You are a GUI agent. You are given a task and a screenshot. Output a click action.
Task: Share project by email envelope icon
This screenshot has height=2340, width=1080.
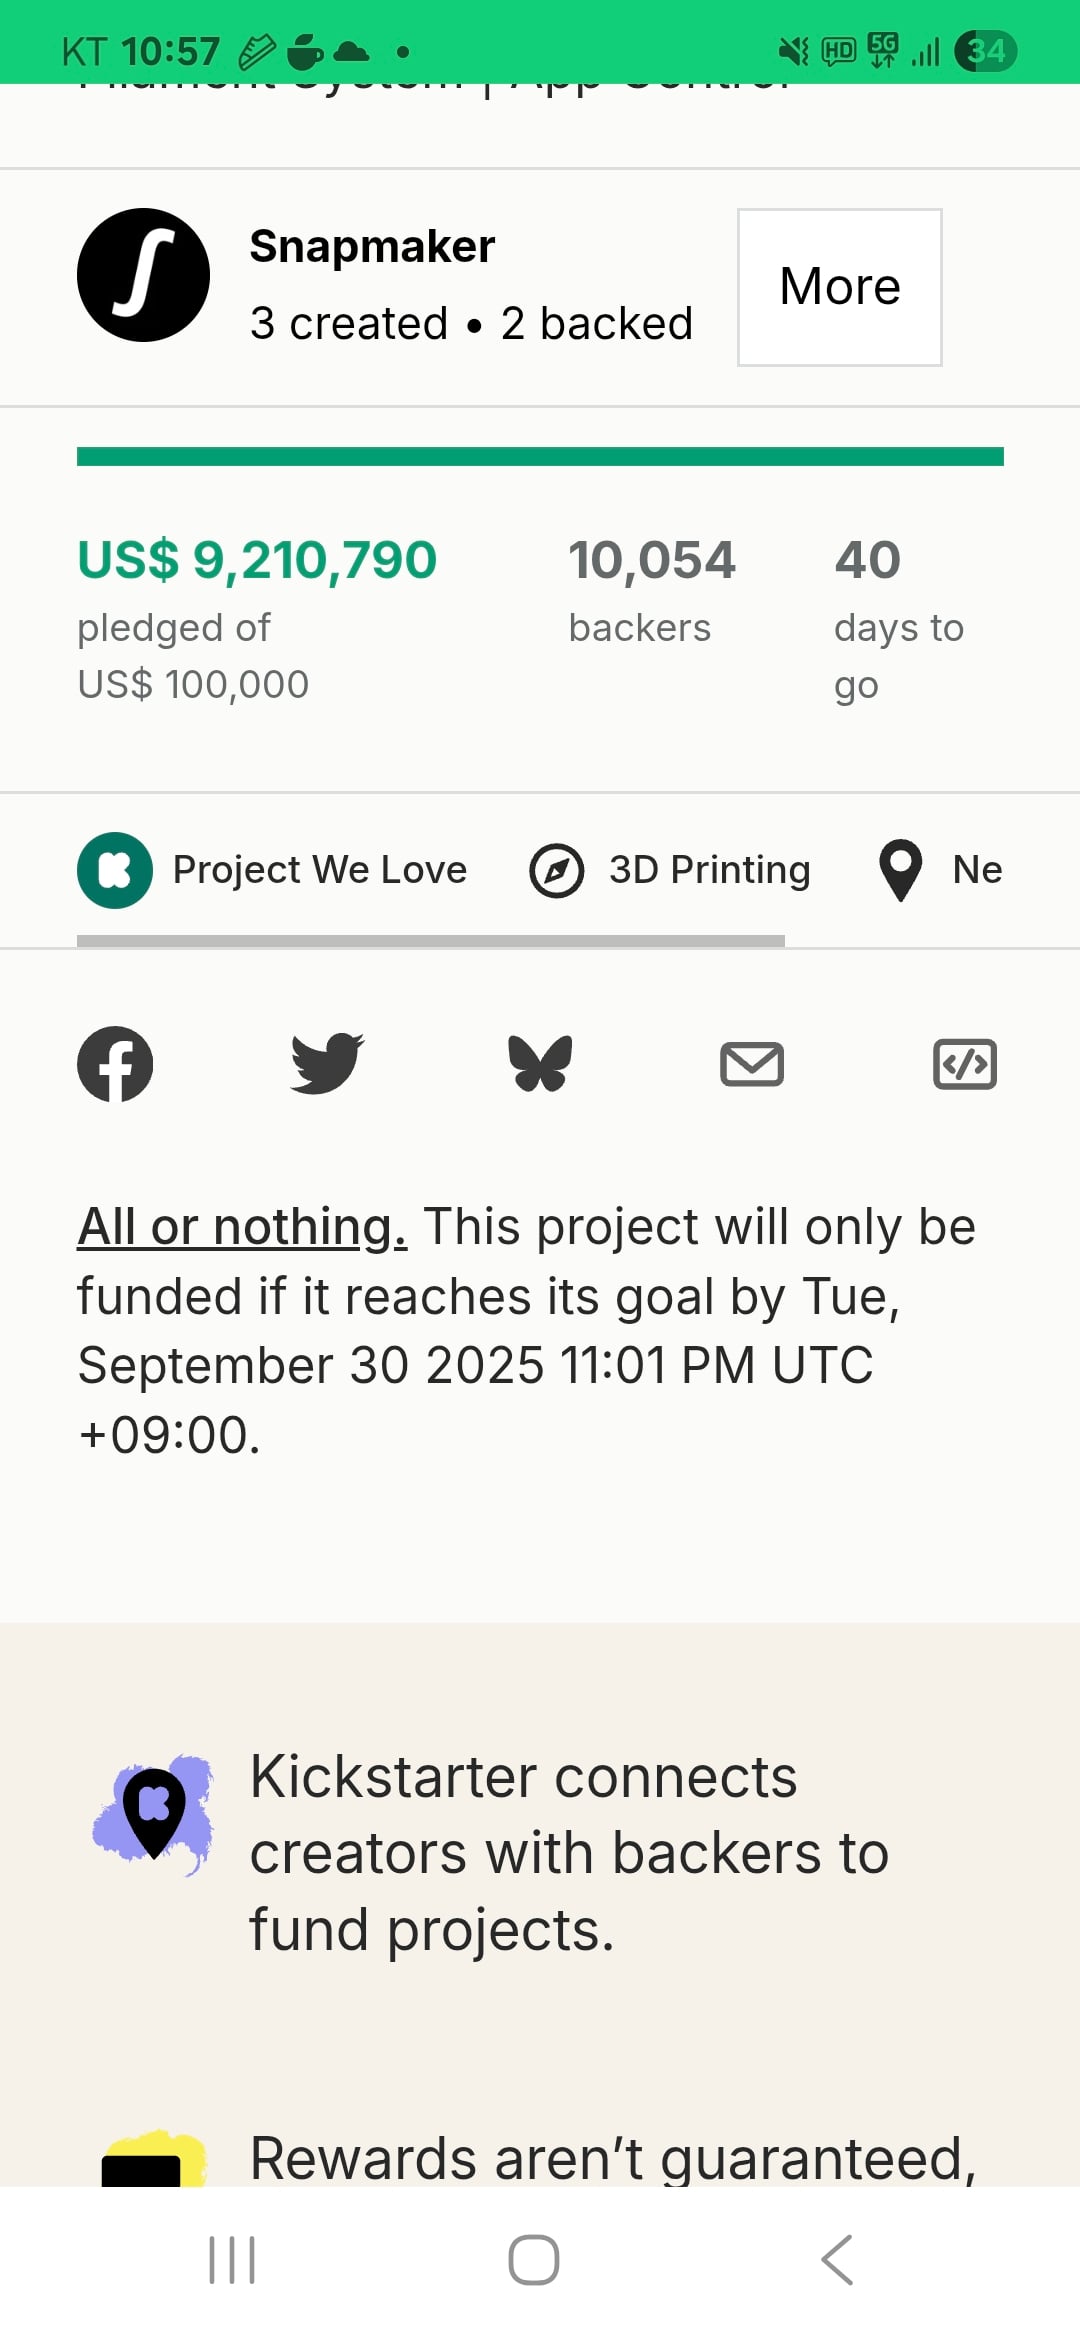(x=752, y=1064)
